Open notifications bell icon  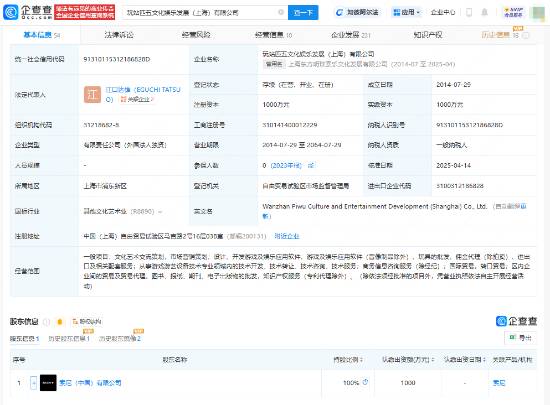(x=484, y=13)
